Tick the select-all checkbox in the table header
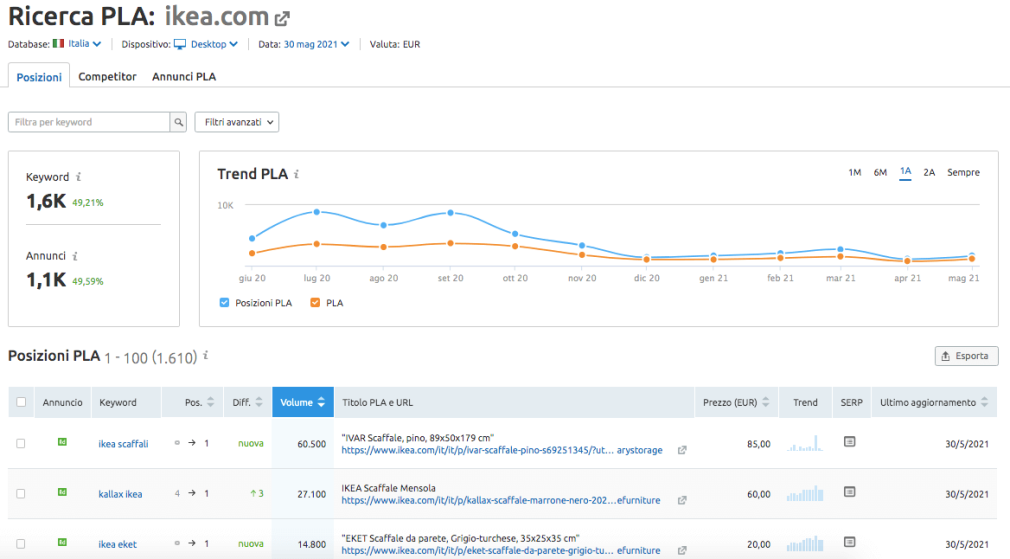The image size is (1010, 559). pyautogui.click(x=21, y=402)
